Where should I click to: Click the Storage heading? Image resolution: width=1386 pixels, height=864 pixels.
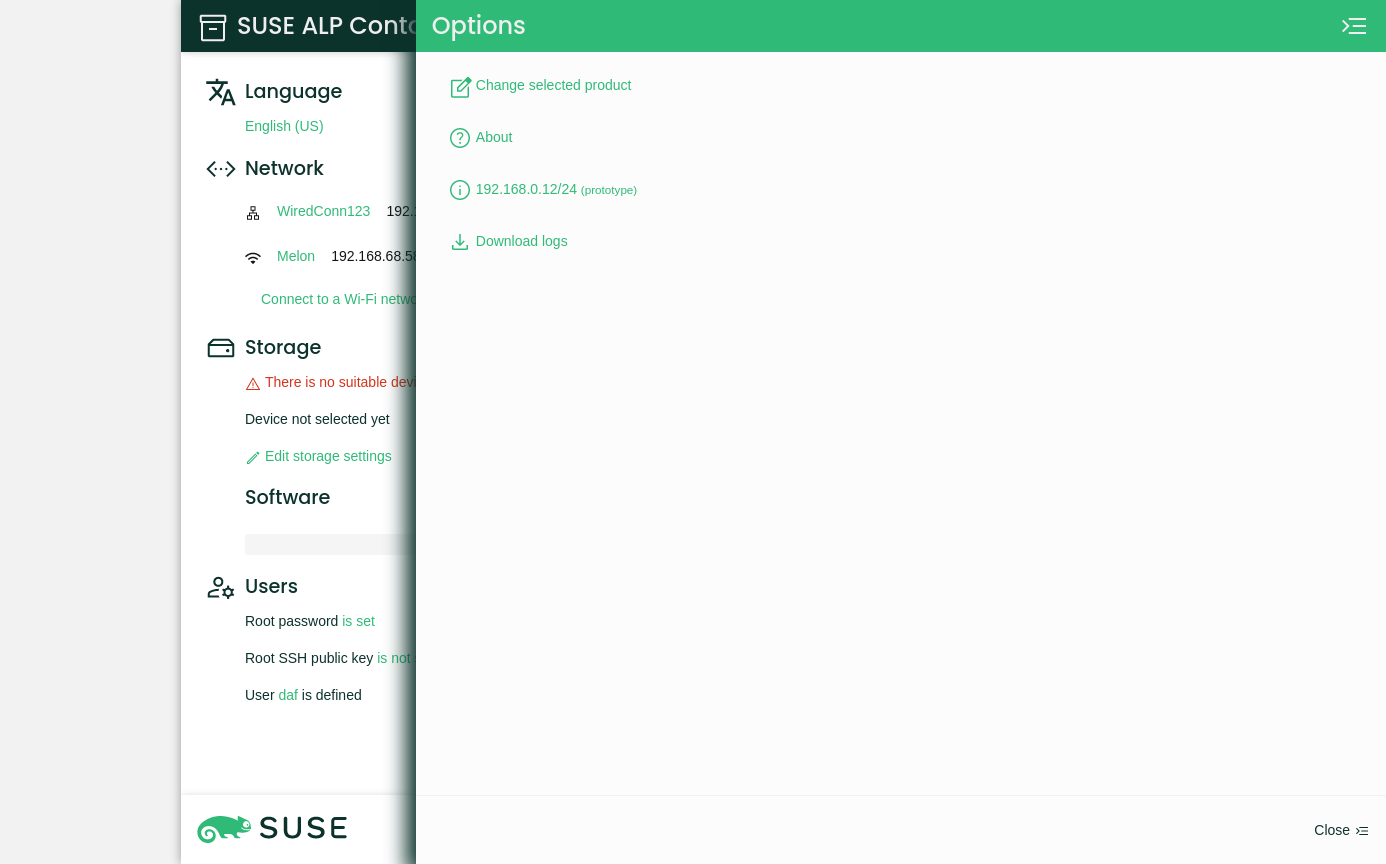point(283,347)
